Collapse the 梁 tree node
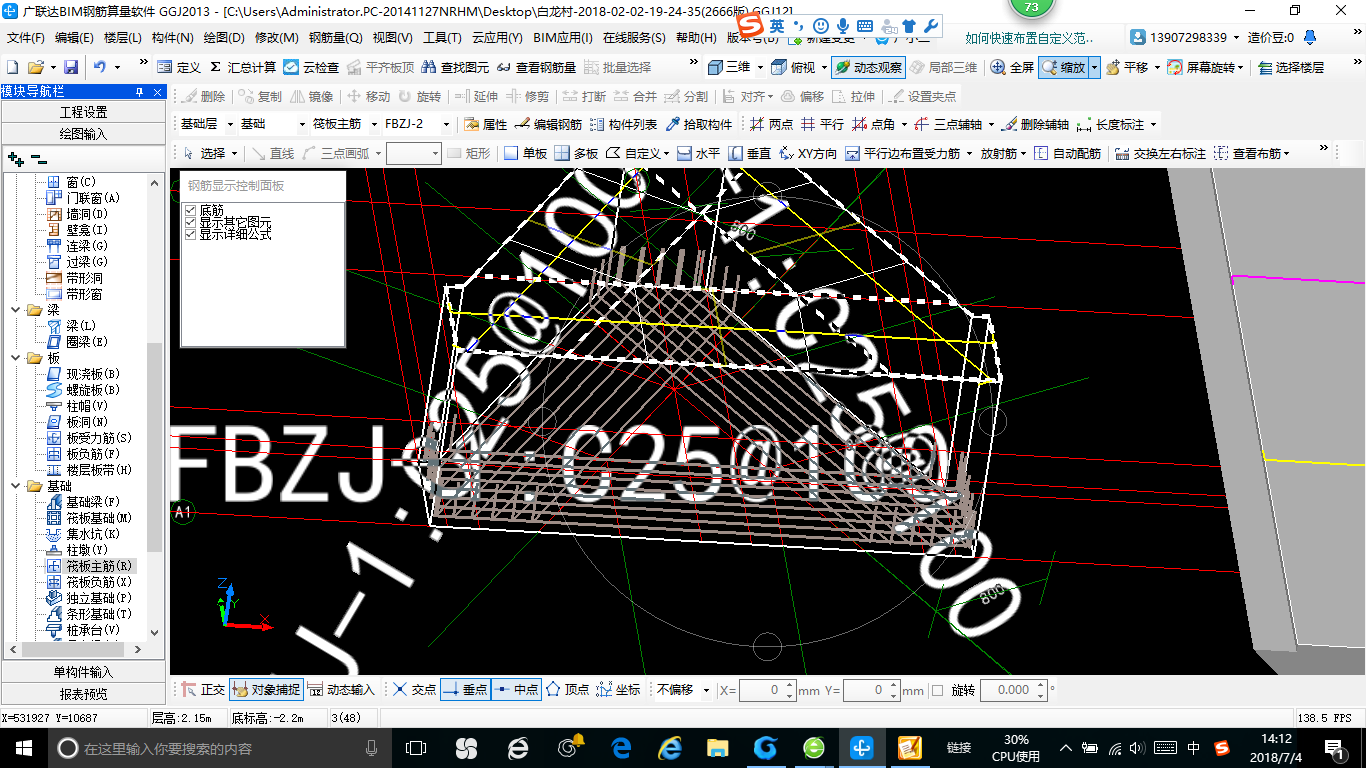The height and width of the screenshot is (768, 1366). pos(15,310)
